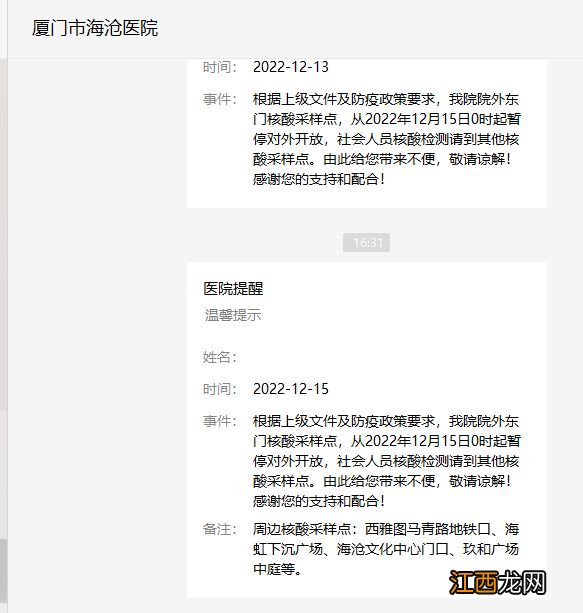This screenshot has height=613, width=583.
Task: Click event text in the 2022-12-15 card
Action: coord(387,461)
